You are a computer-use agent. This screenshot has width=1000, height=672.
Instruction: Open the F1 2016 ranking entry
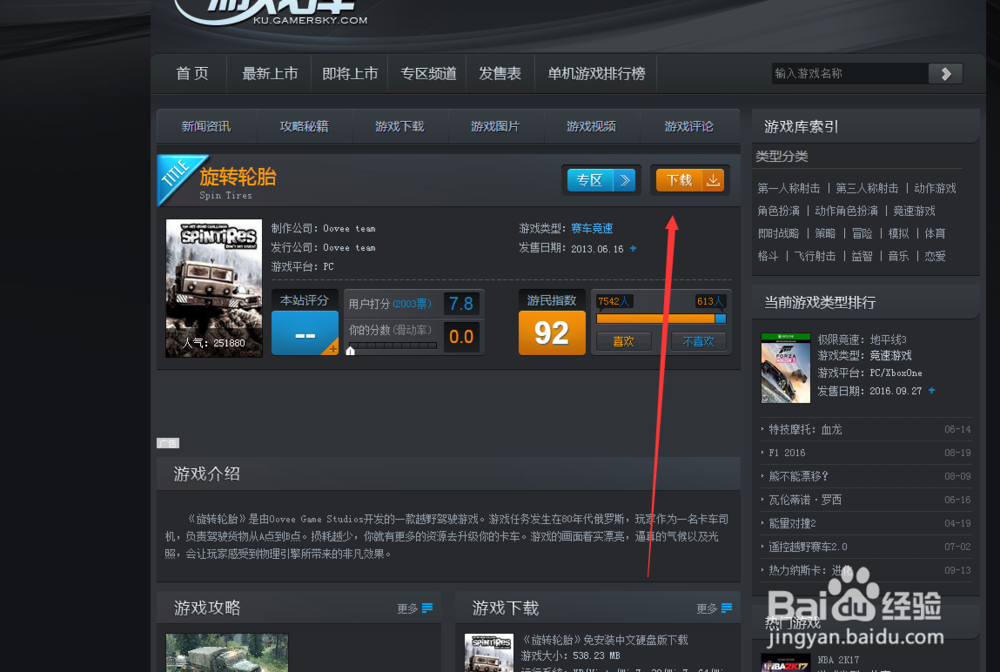pos(787,453)
